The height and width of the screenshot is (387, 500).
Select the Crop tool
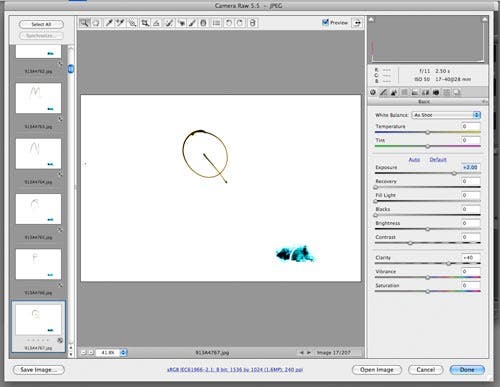coord(145,23)
